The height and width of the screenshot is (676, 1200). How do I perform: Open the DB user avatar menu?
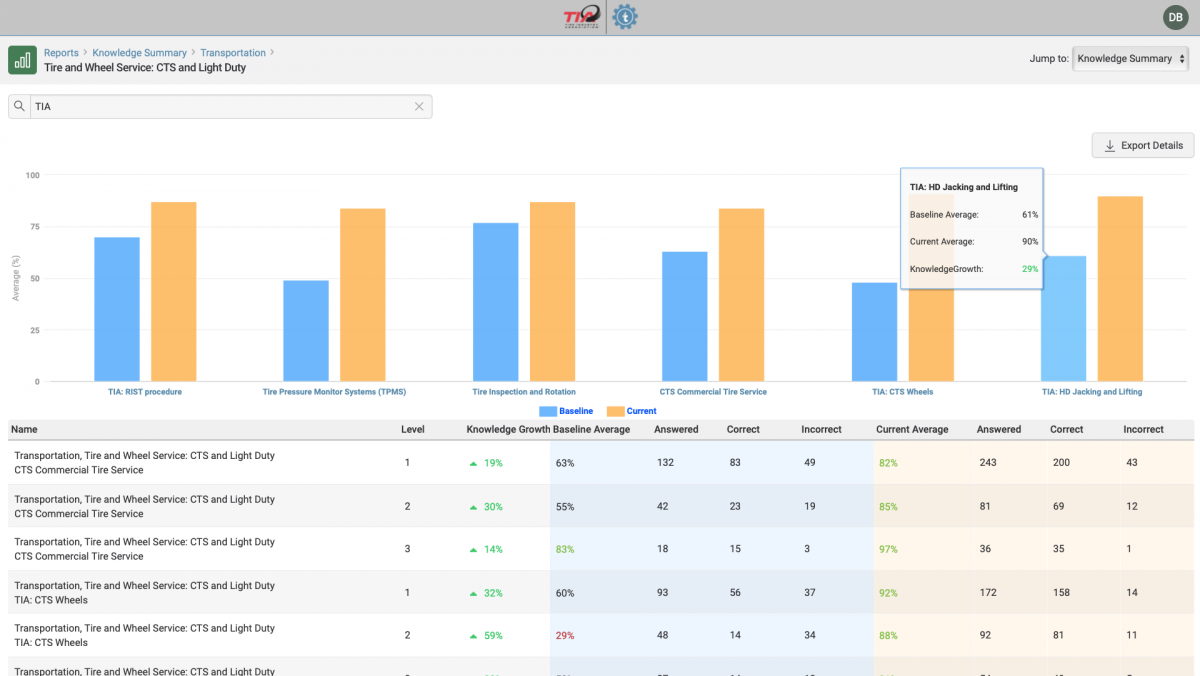click(1175, 16)
